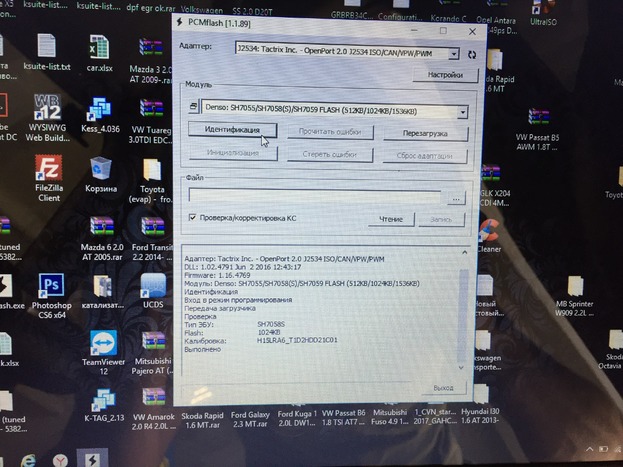Click the adapter refresh icon
Viewport: 623px width, 467px height.
[x=472, y=54]
